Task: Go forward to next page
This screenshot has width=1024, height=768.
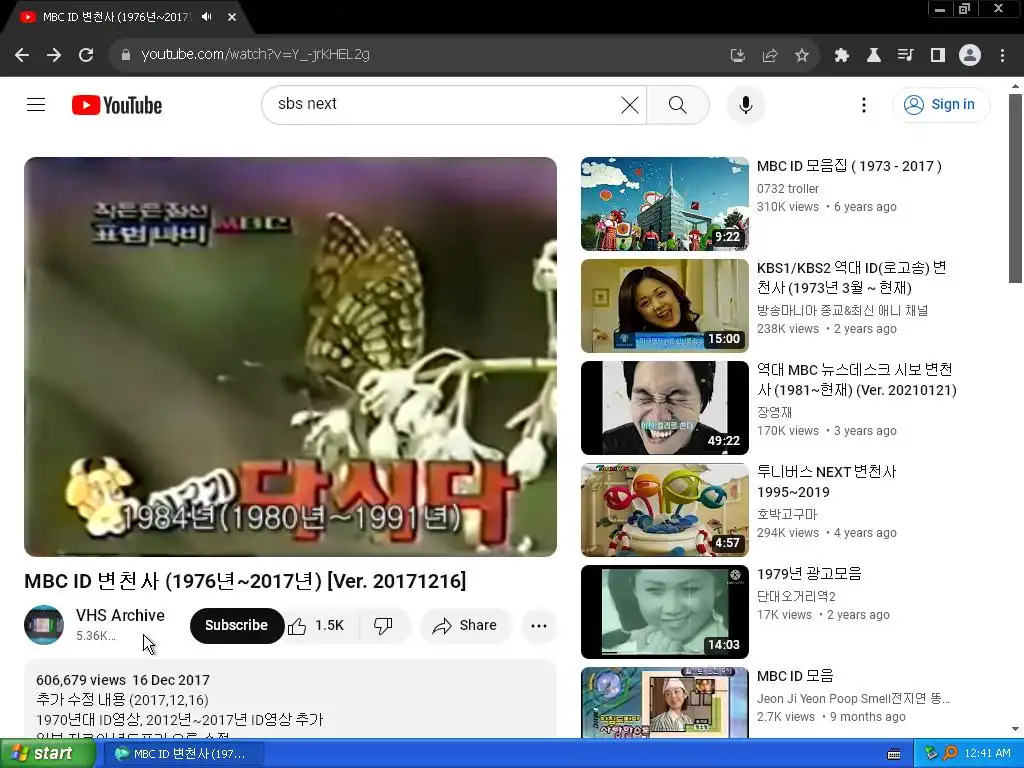Action: point(54,55)
